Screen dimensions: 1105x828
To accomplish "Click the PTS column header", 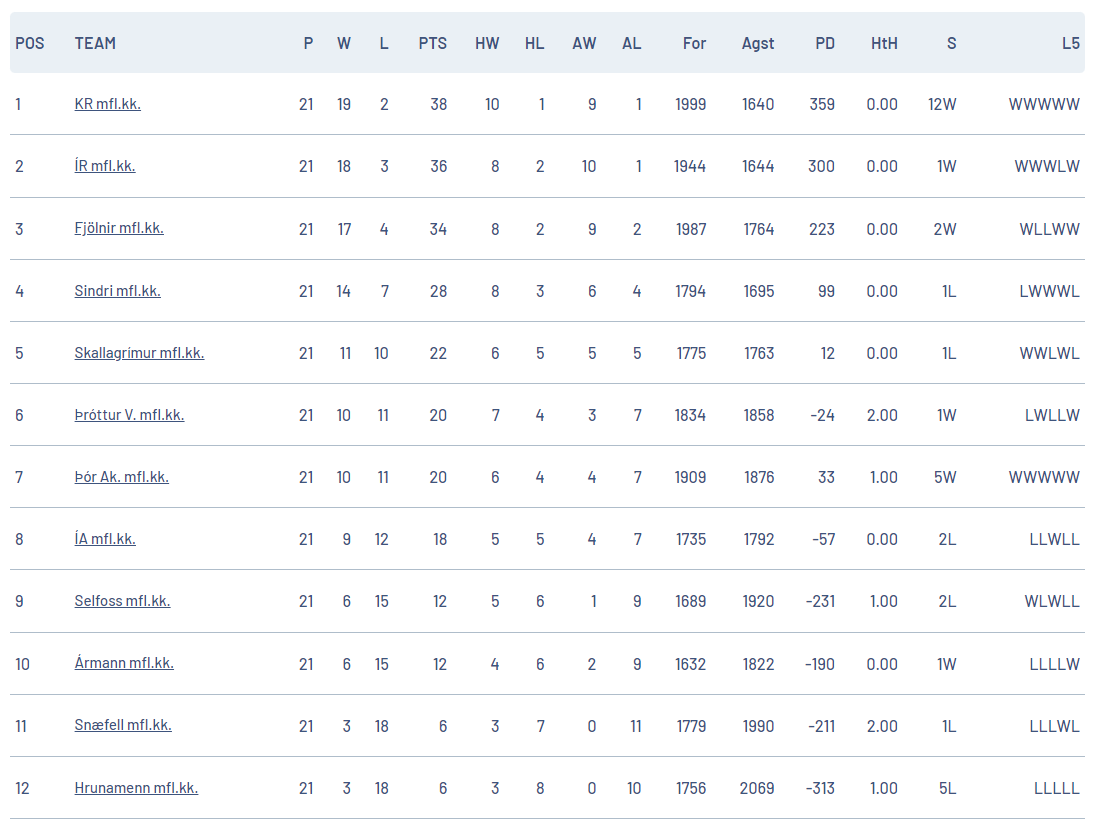I will 433,44.
